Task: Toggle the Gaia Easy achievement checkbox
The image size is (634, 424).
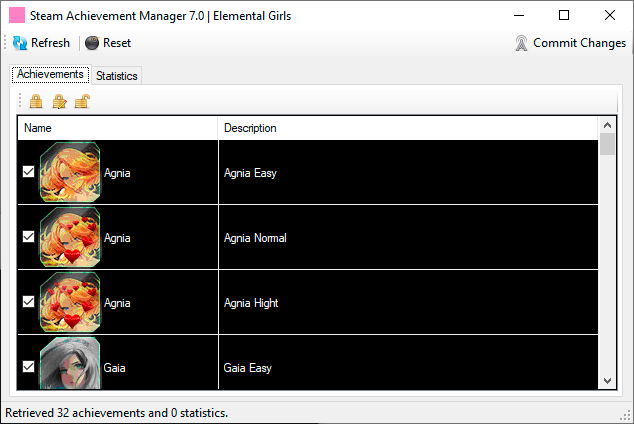Action: coord(29,367)
